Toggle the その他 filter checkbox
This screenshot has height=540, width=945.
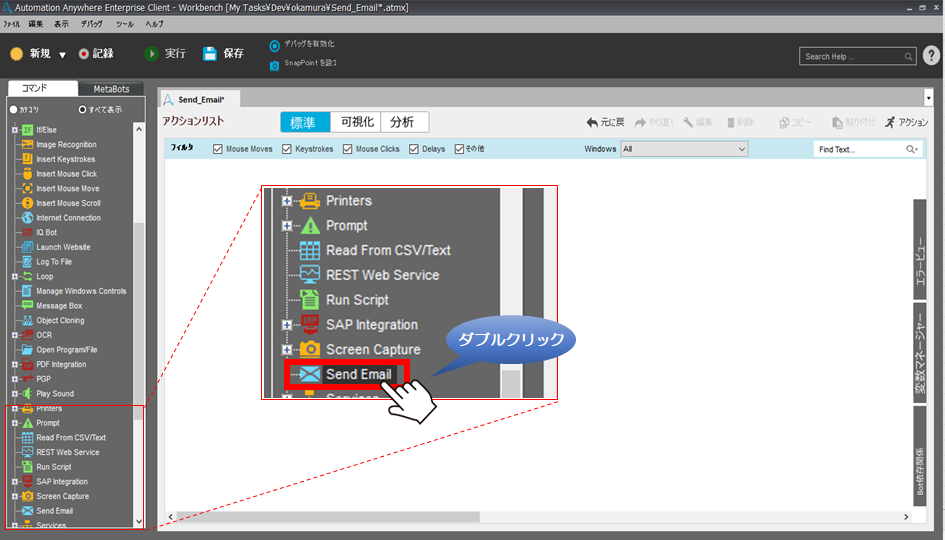[x=459, y=149]
